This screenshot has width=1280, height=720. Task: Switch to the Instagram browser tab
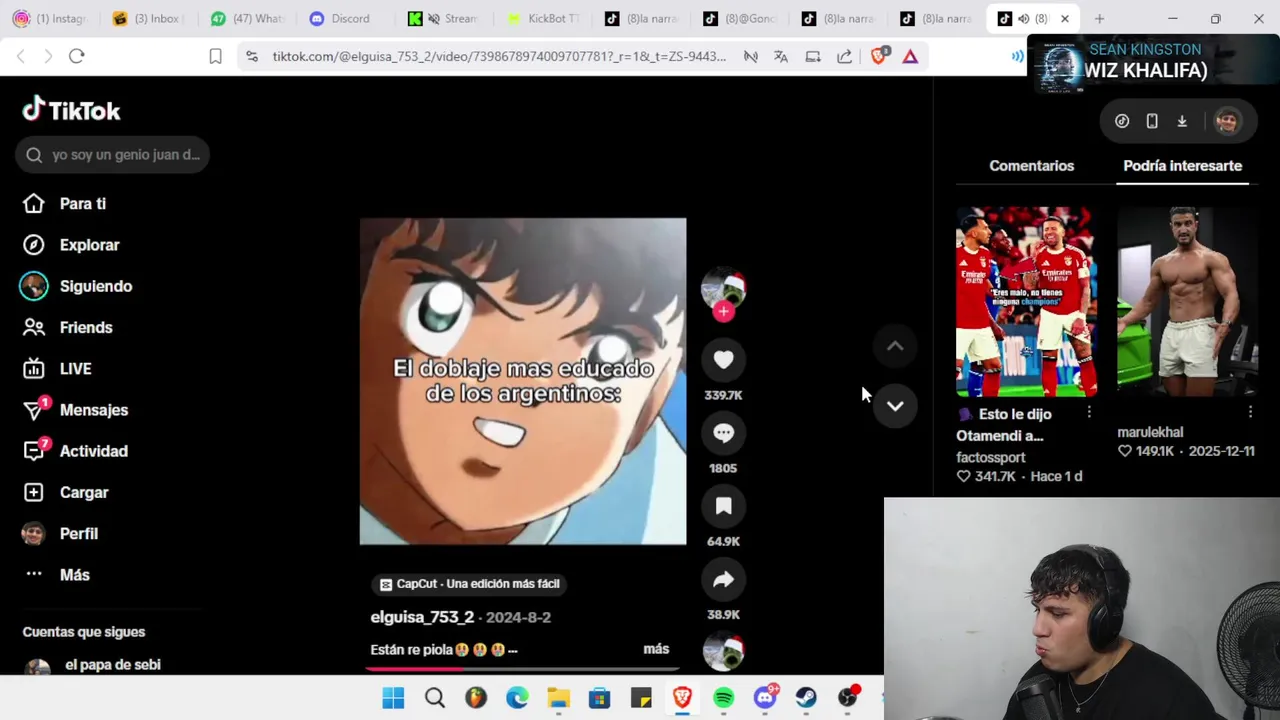pyautogui.click(x=50, y=18)
